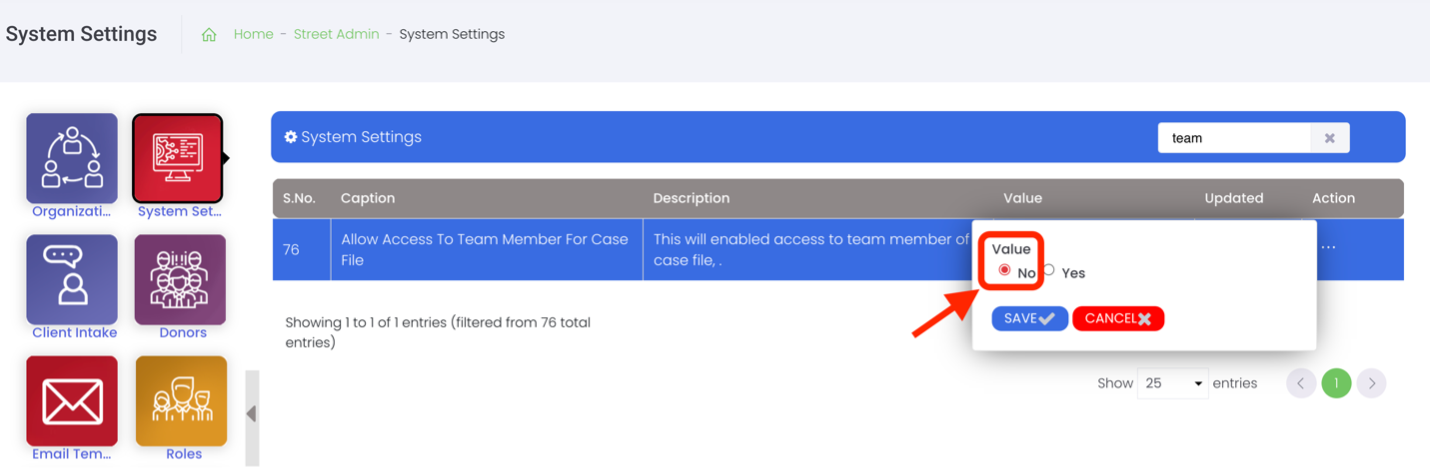Go to the Street Admin breadcrumb link
The height and width of the screenshot is (470, 1430).
pyautogui.click(x=336, y=34)
